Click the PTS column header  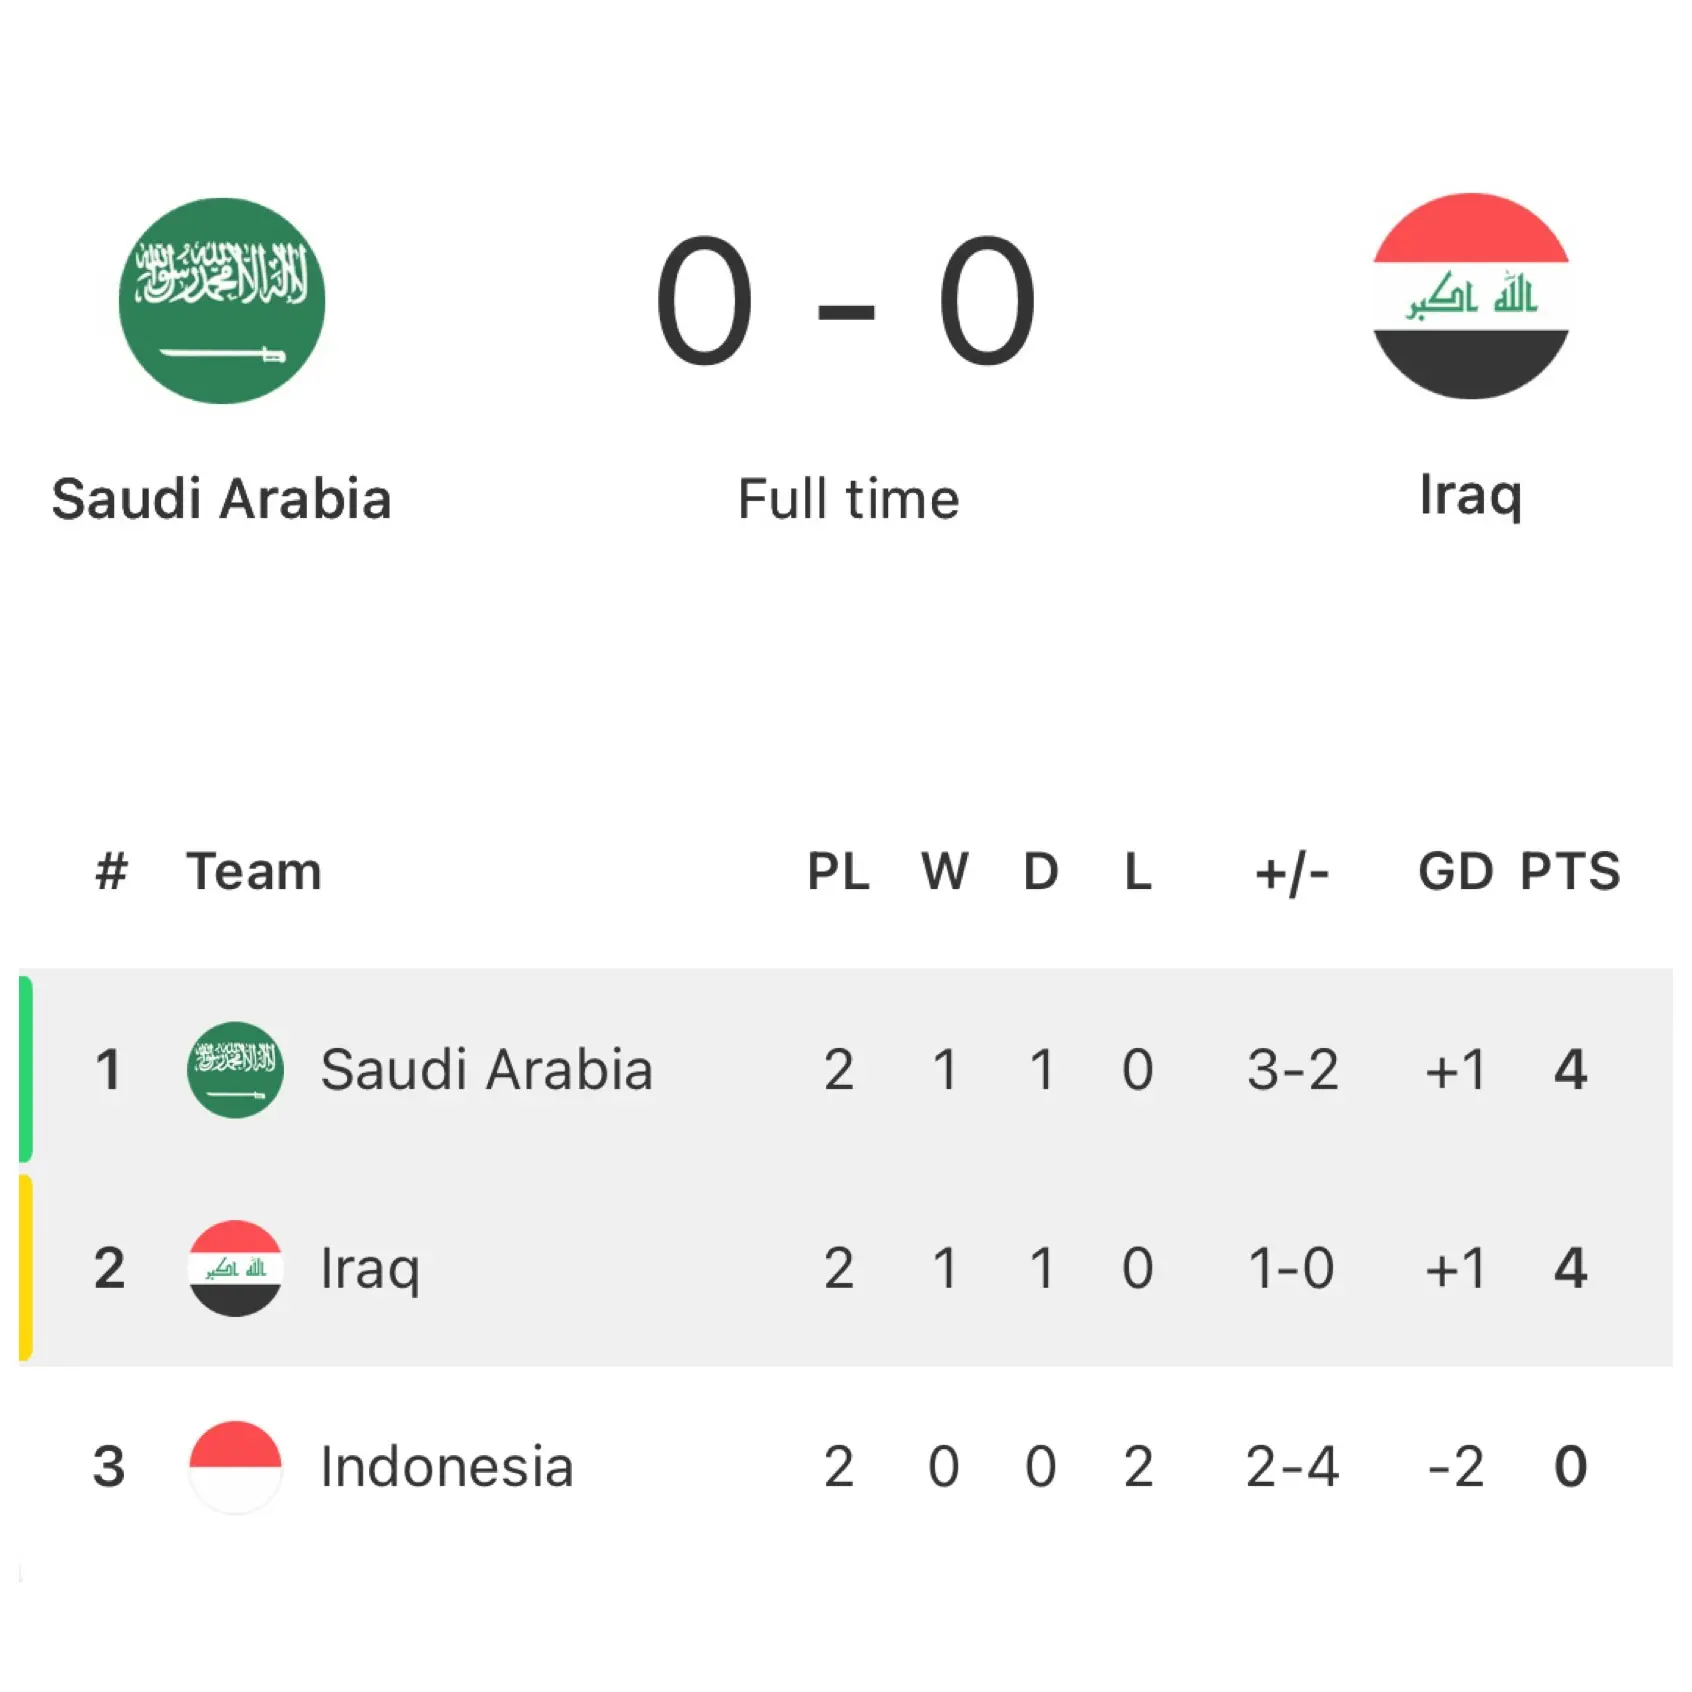pyautogui.click(x=1570, y=871)
